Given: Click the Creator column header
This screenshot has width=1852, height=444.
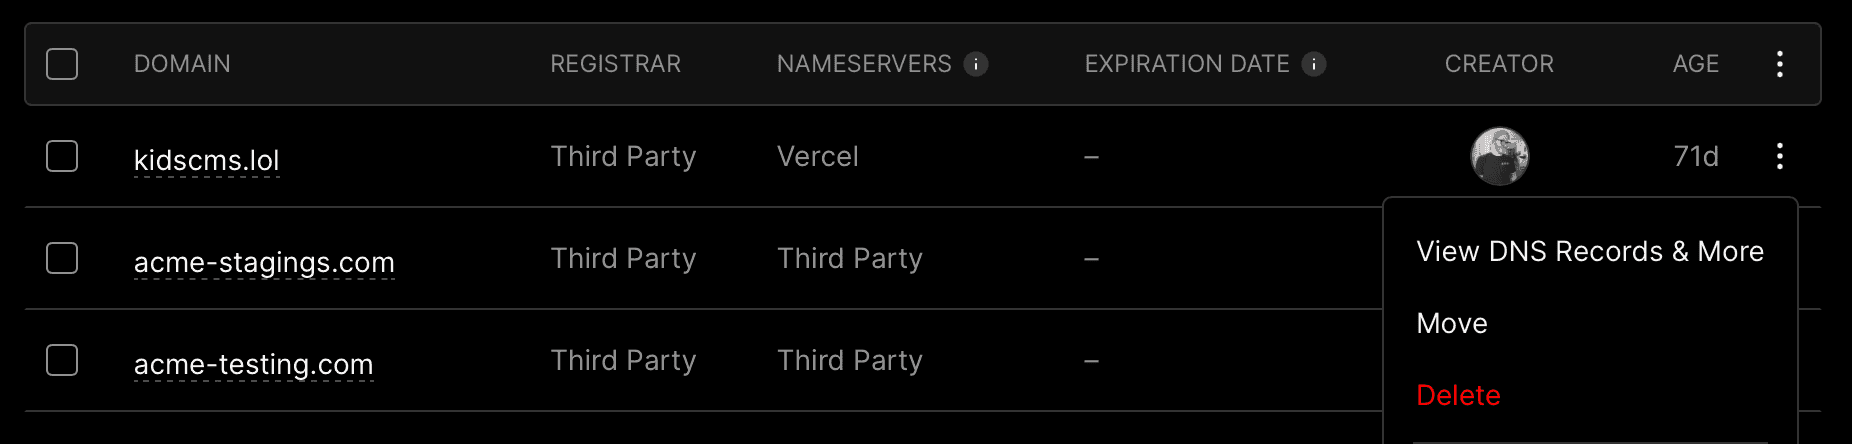Looking at the screenshot, I should tap(1499, 64).
